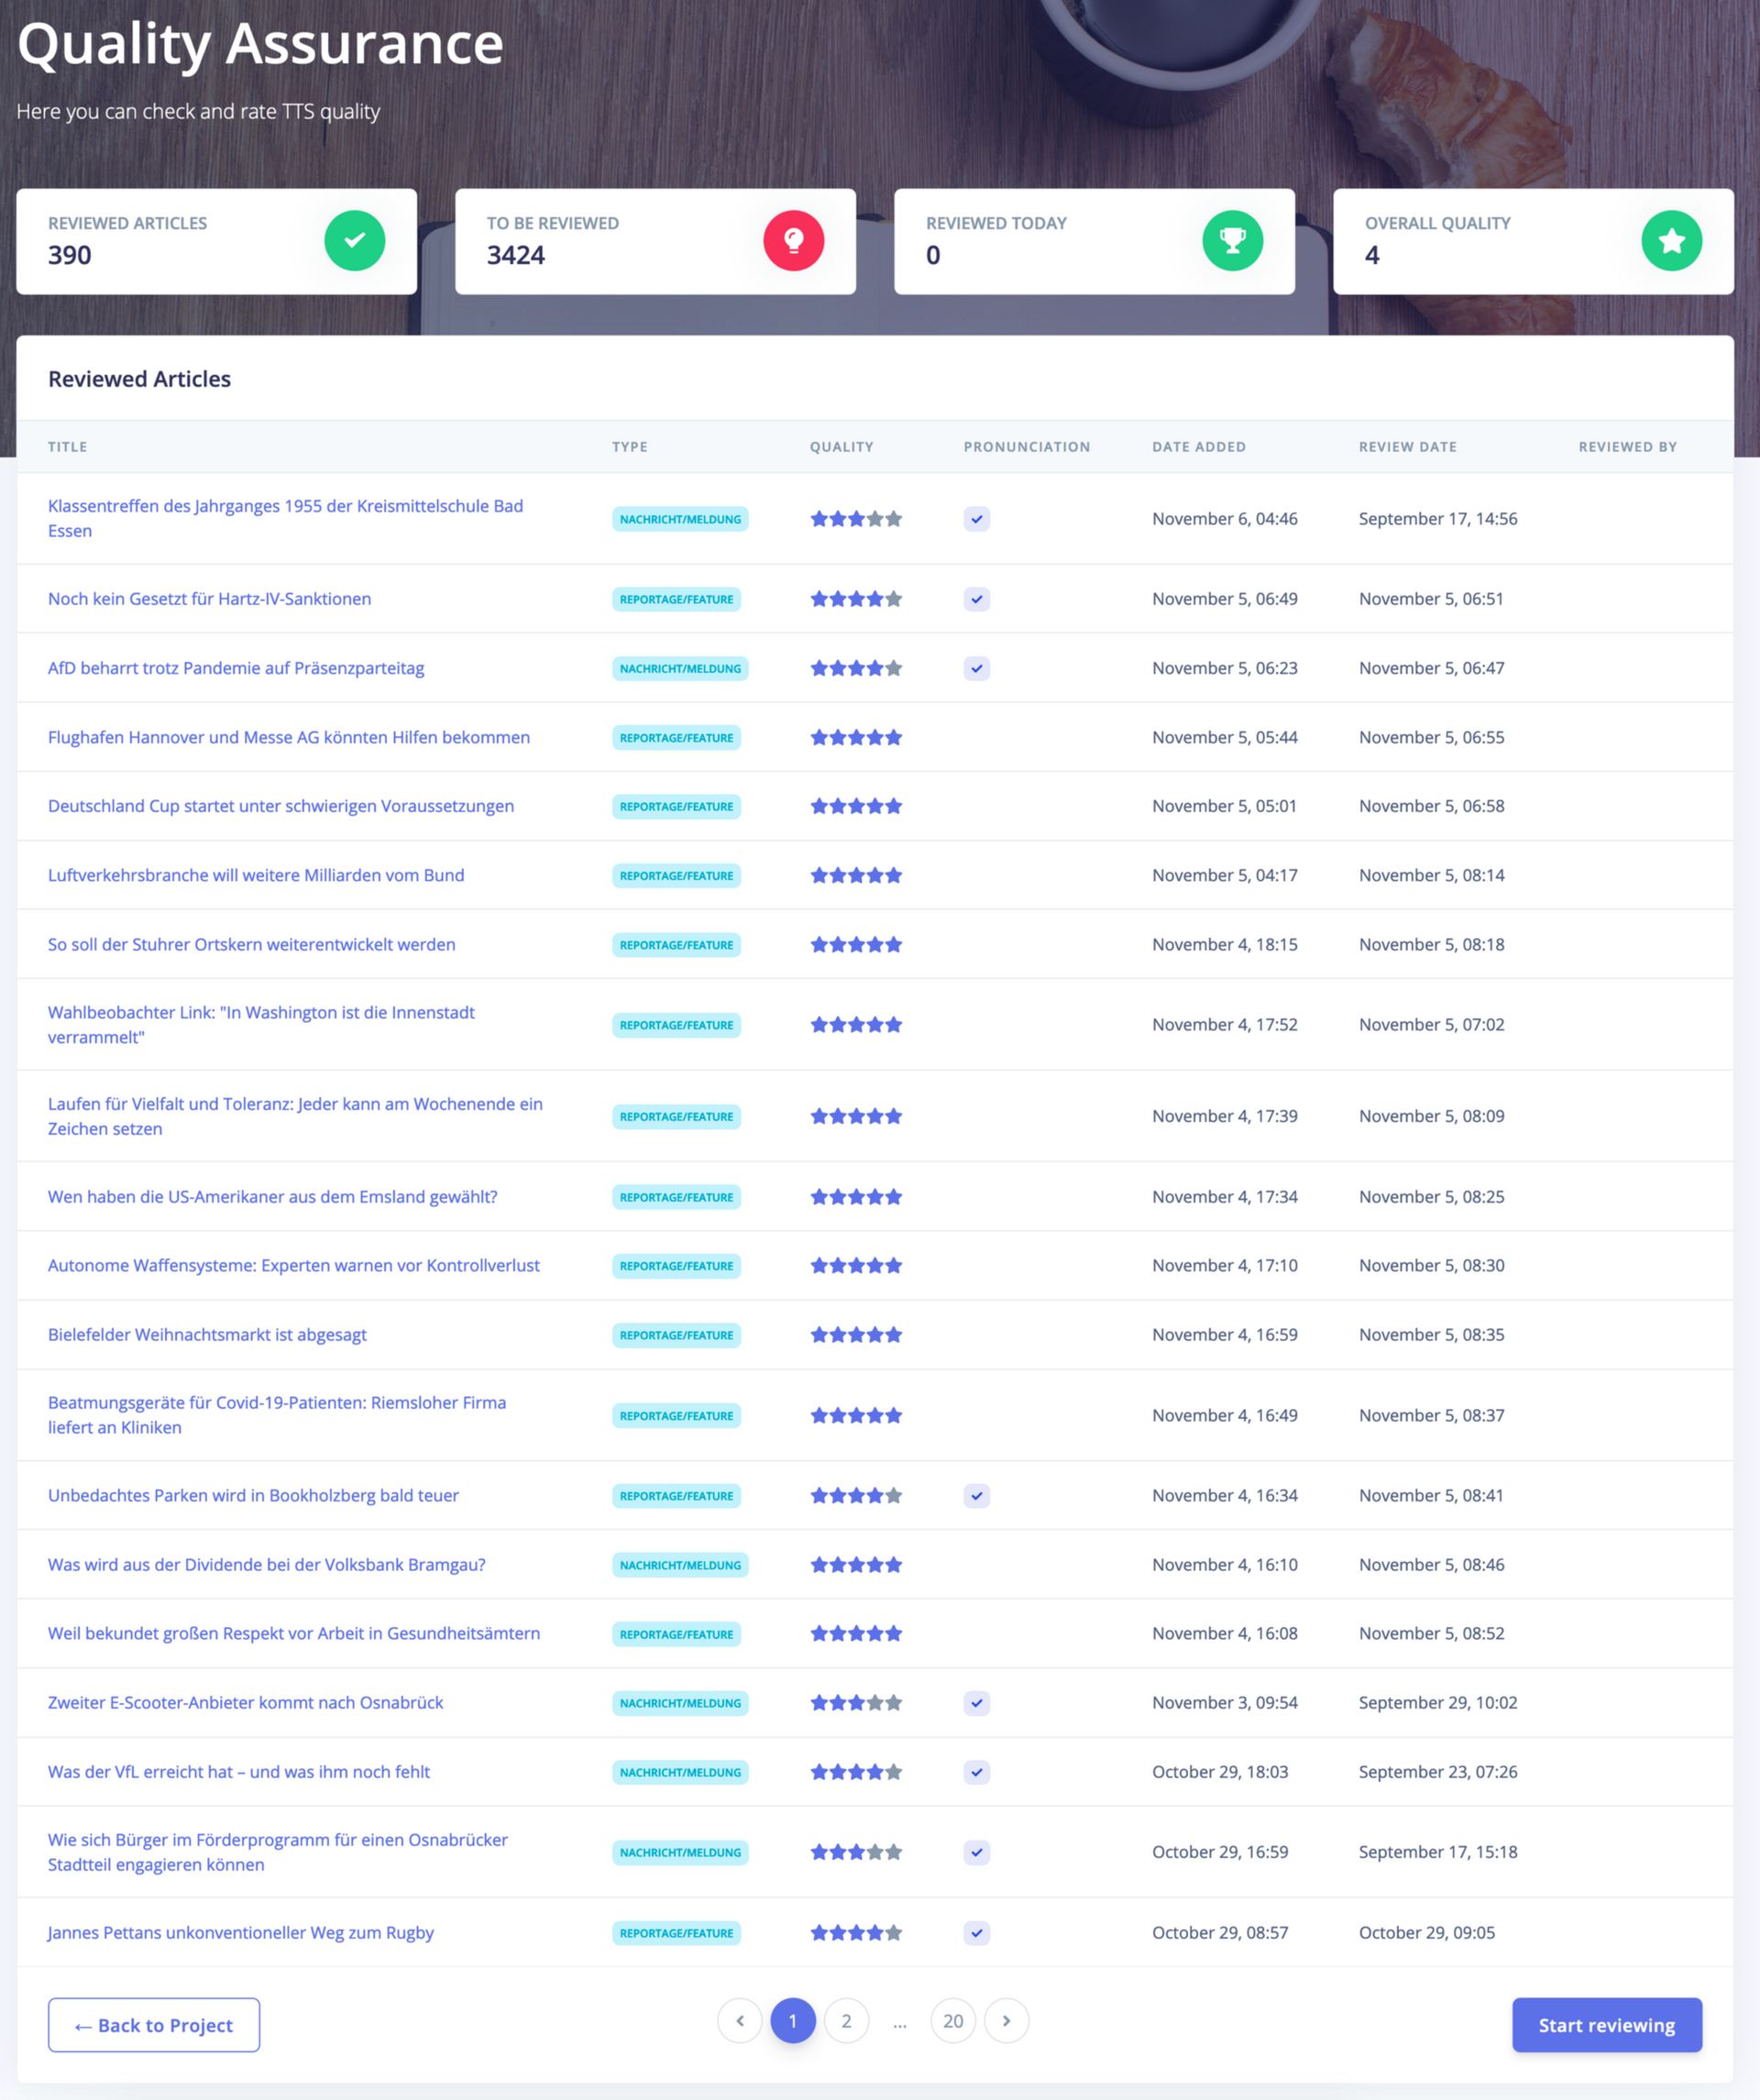Click the REVIEW DATE column header

pyautogui.click(x=1407, y=447)
